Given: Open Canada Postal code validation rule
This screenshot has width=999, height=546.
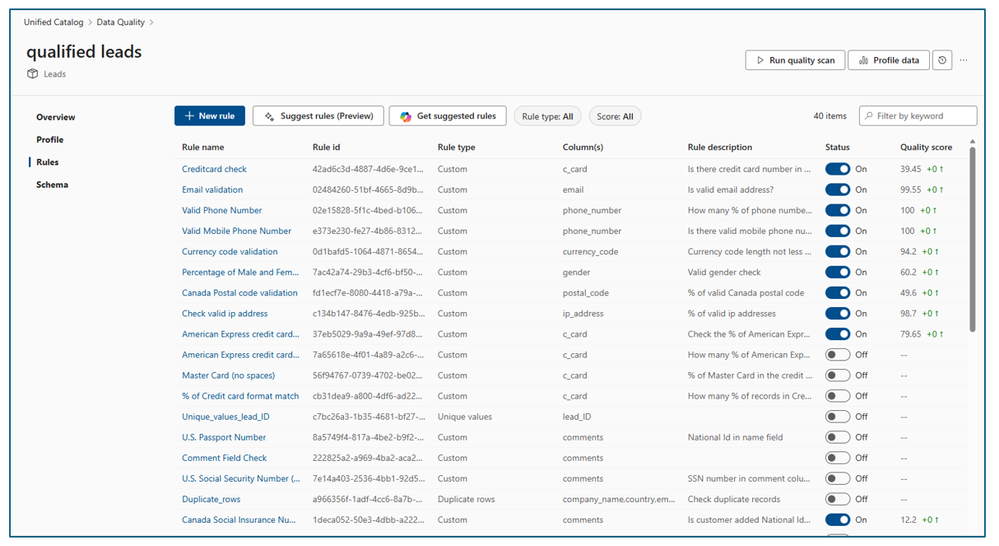Looking at the screenshot, I should pyautogui.click(x=240, y=292).
